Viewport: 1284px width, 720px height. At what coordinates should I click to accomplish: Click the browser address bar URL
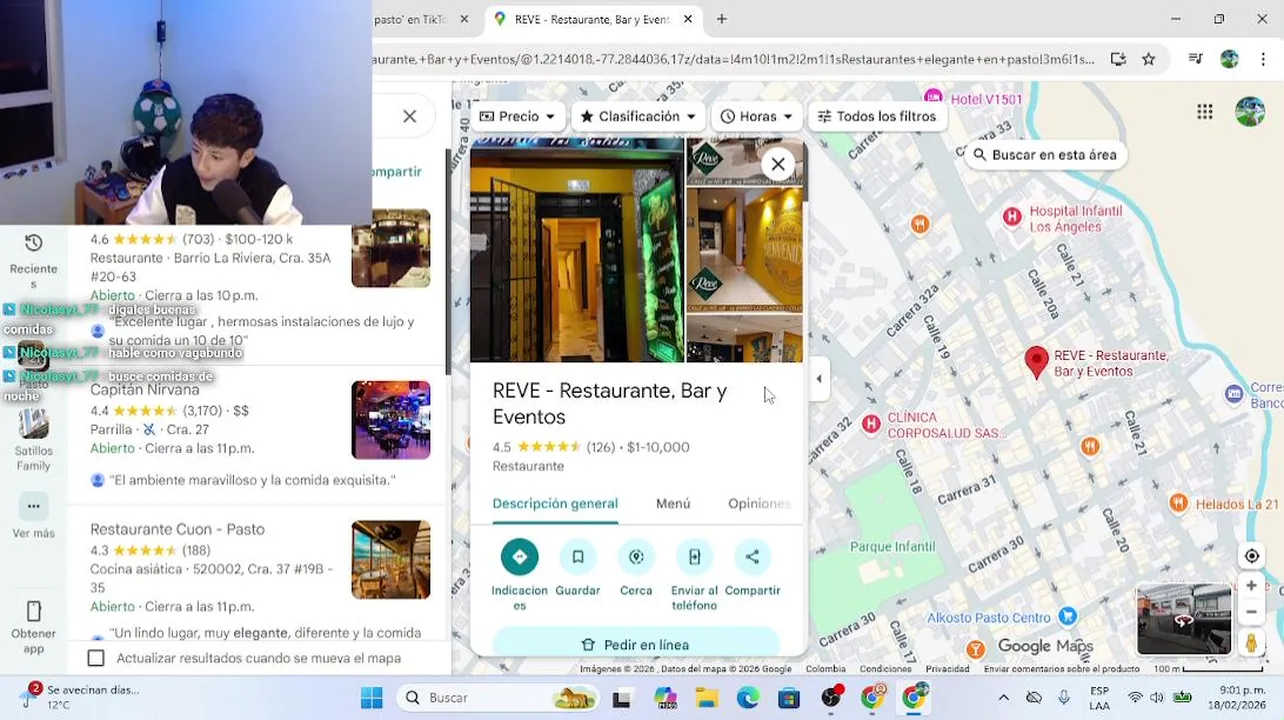(735, 59)
